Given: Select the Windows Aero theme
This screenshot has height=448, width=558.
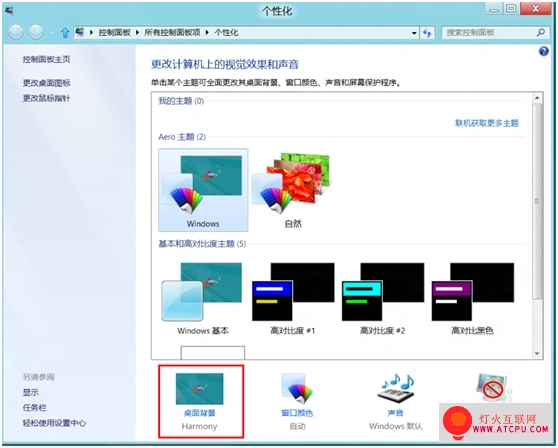Looking at the screenshot, I should click(x=203, y=190).
